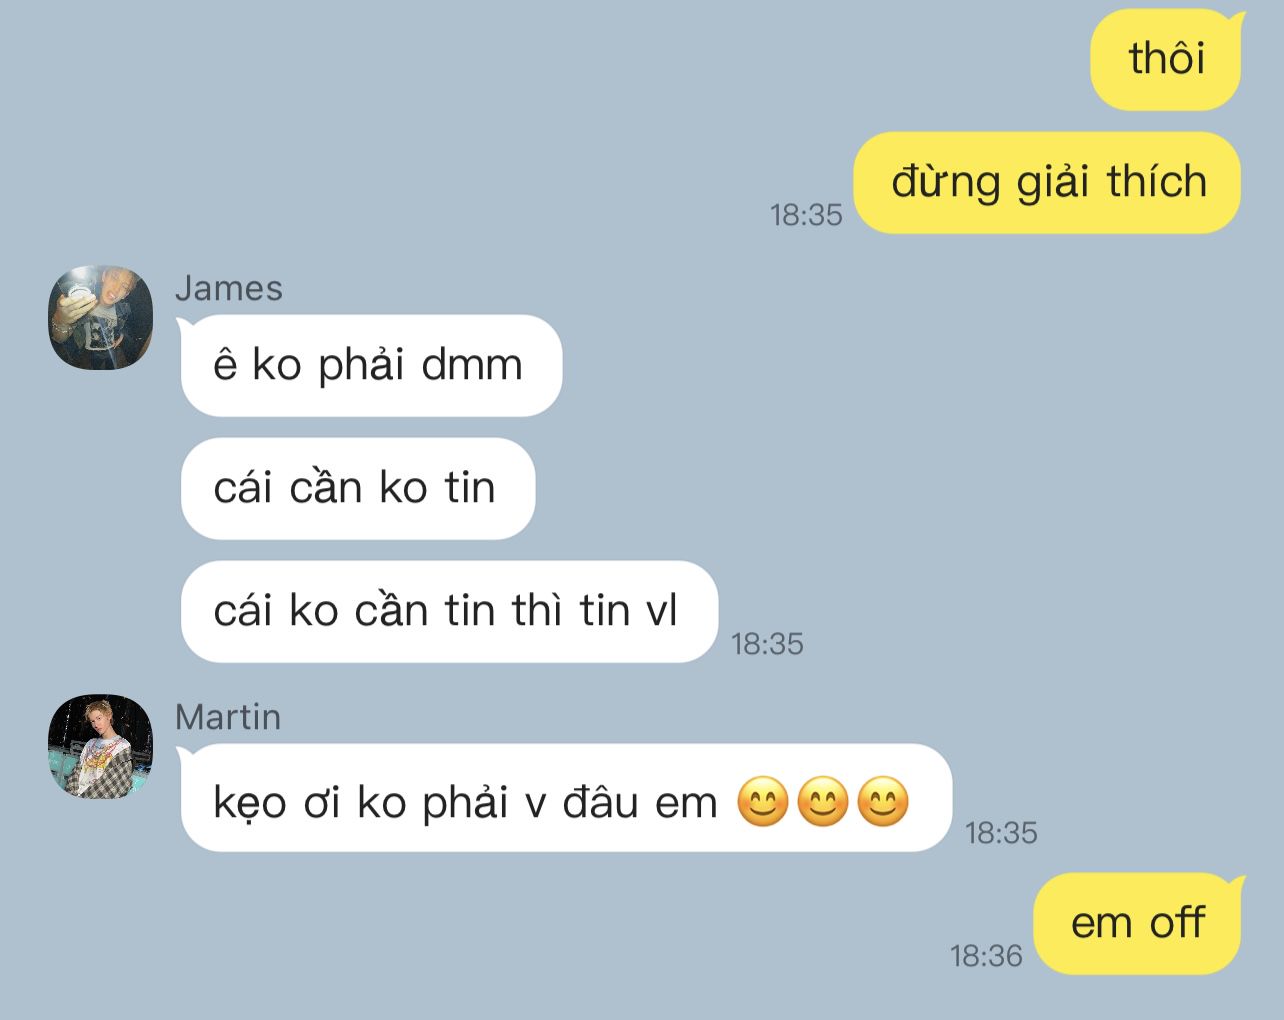The width and height of the screenshot is (1284, 1020).
Task: Click the word 'dmm' in James's message
Action: (x=472, y=365)
